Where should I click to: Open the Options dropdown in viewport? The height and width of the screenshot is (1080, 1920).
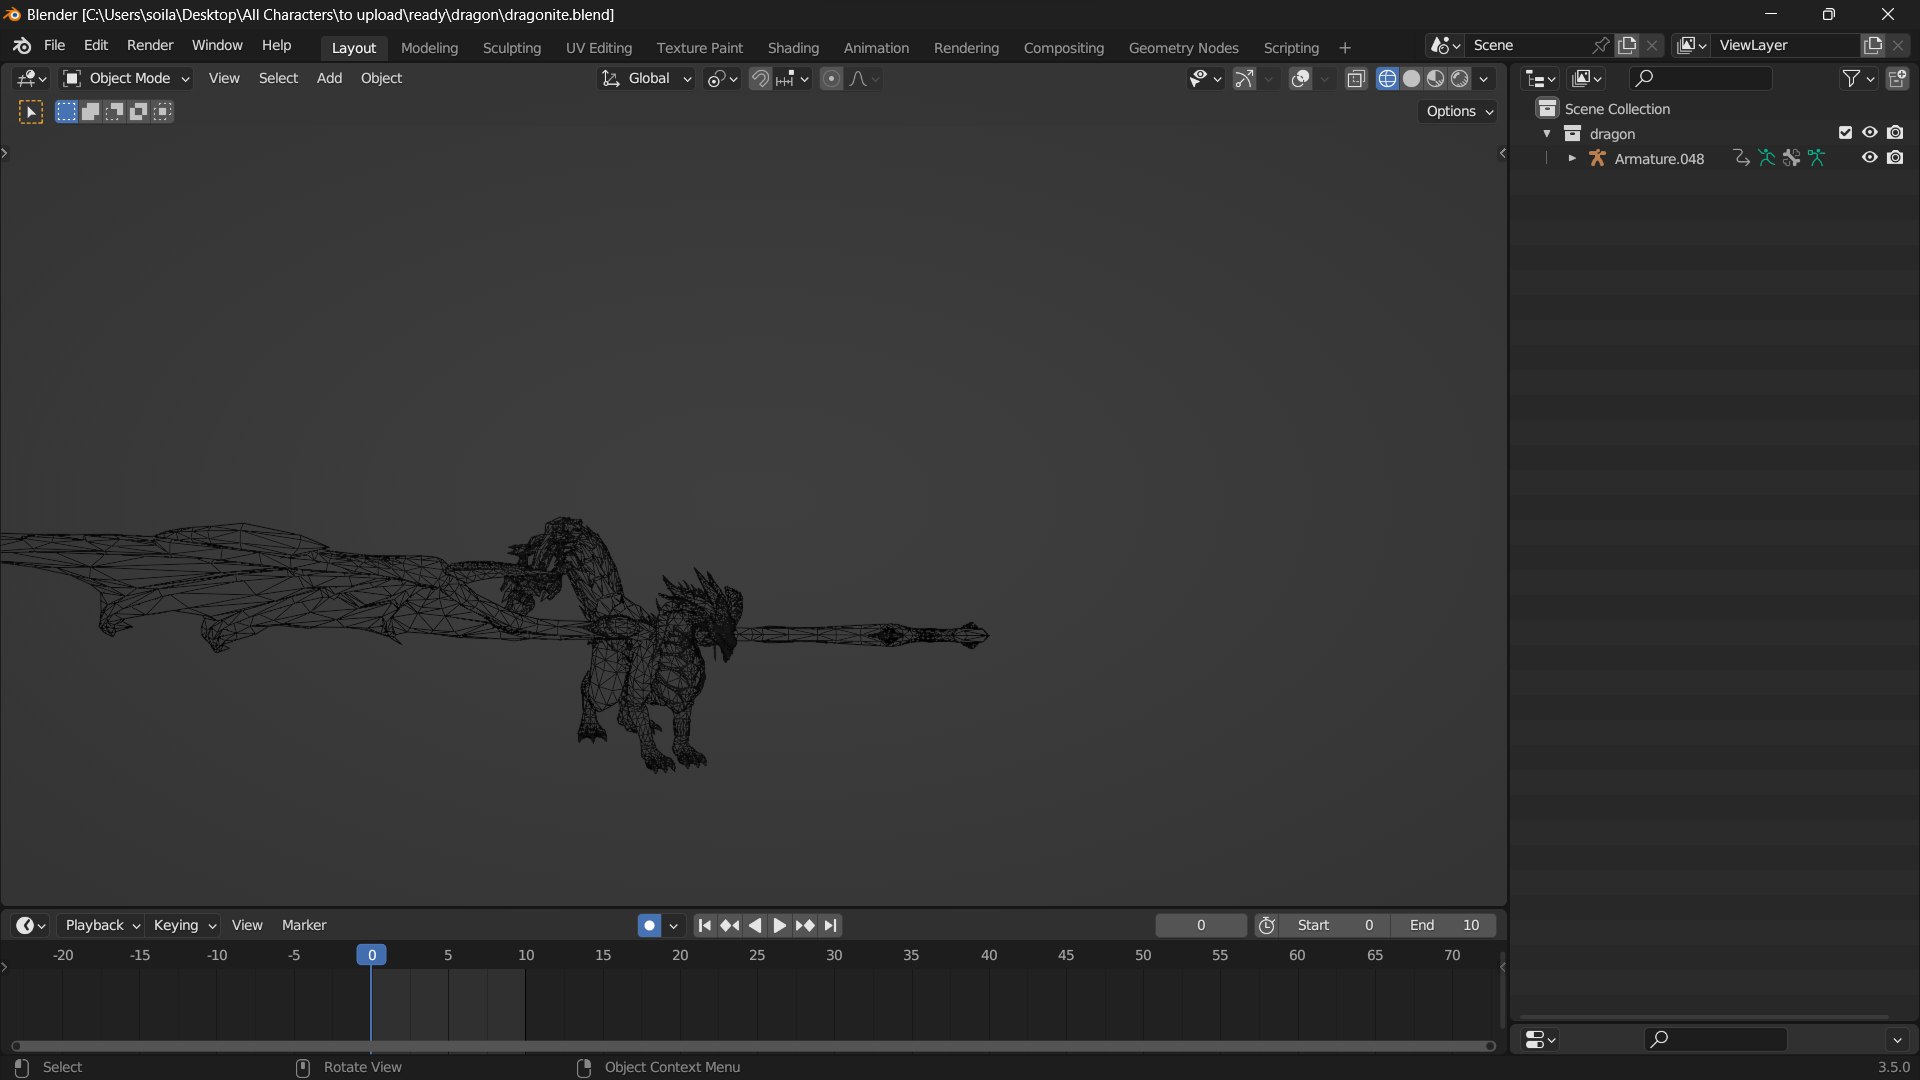(x=1459, y=111)
